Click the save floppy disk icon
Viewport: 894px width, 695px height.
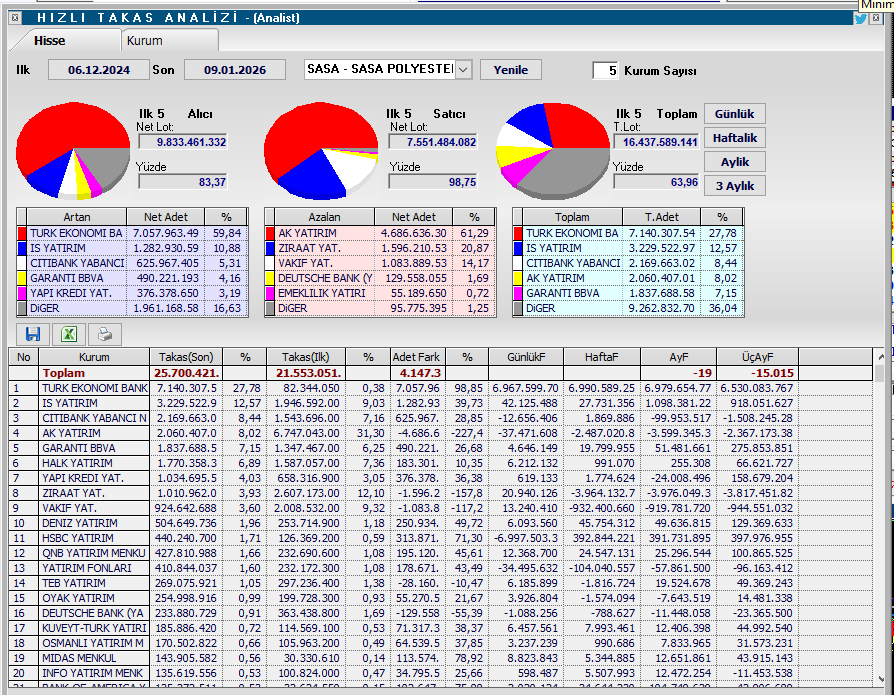[33, 335]
